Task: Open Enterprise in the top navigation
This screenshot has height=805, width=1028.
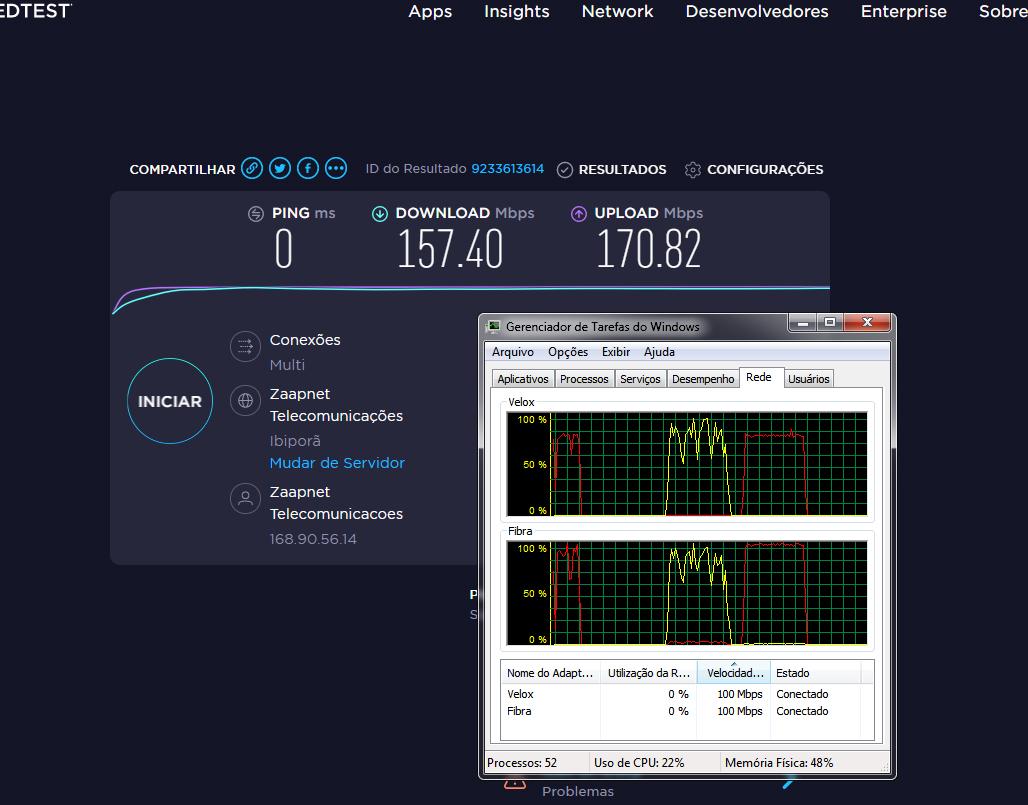Action: (903, 11)
